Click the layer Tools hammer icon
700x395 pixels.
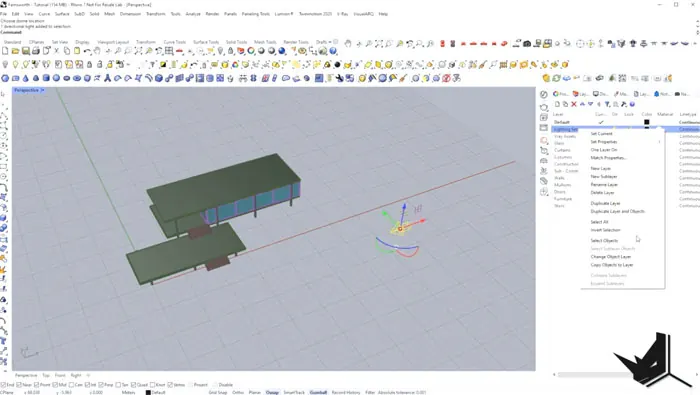coord(624,104)
